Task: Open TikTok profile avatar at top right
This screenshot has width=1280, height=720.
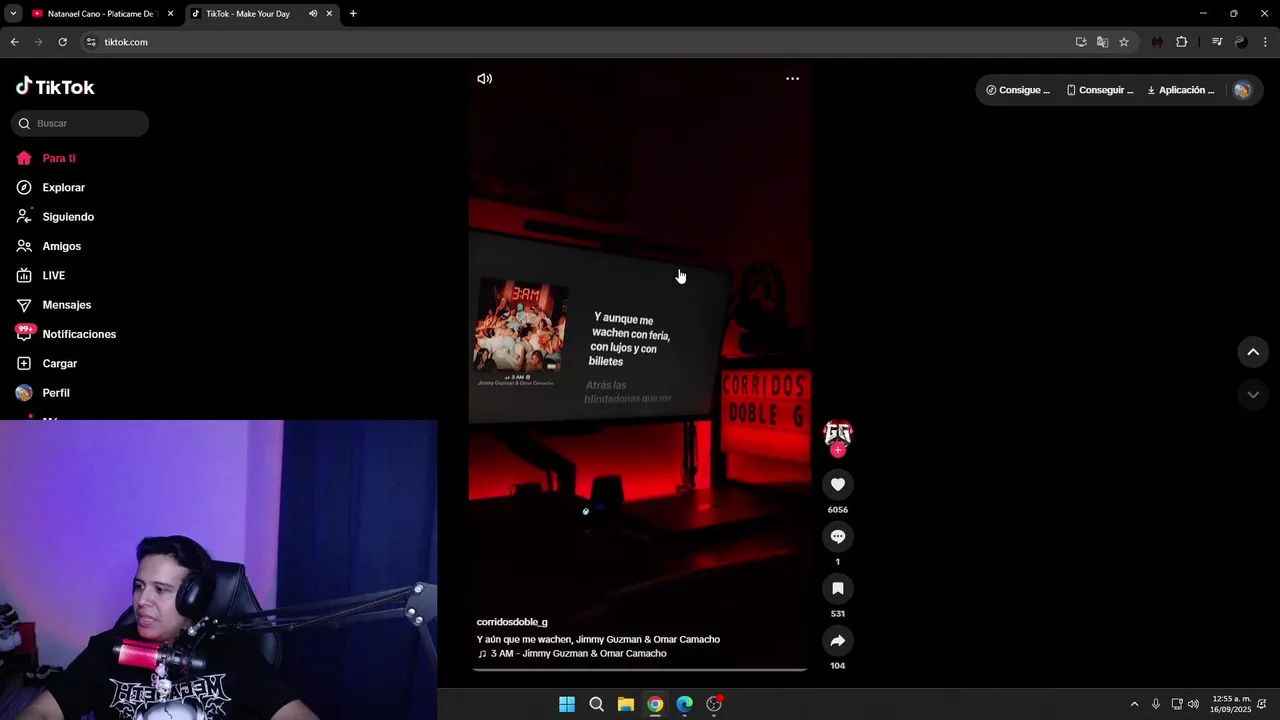Action: (1242, 90)
